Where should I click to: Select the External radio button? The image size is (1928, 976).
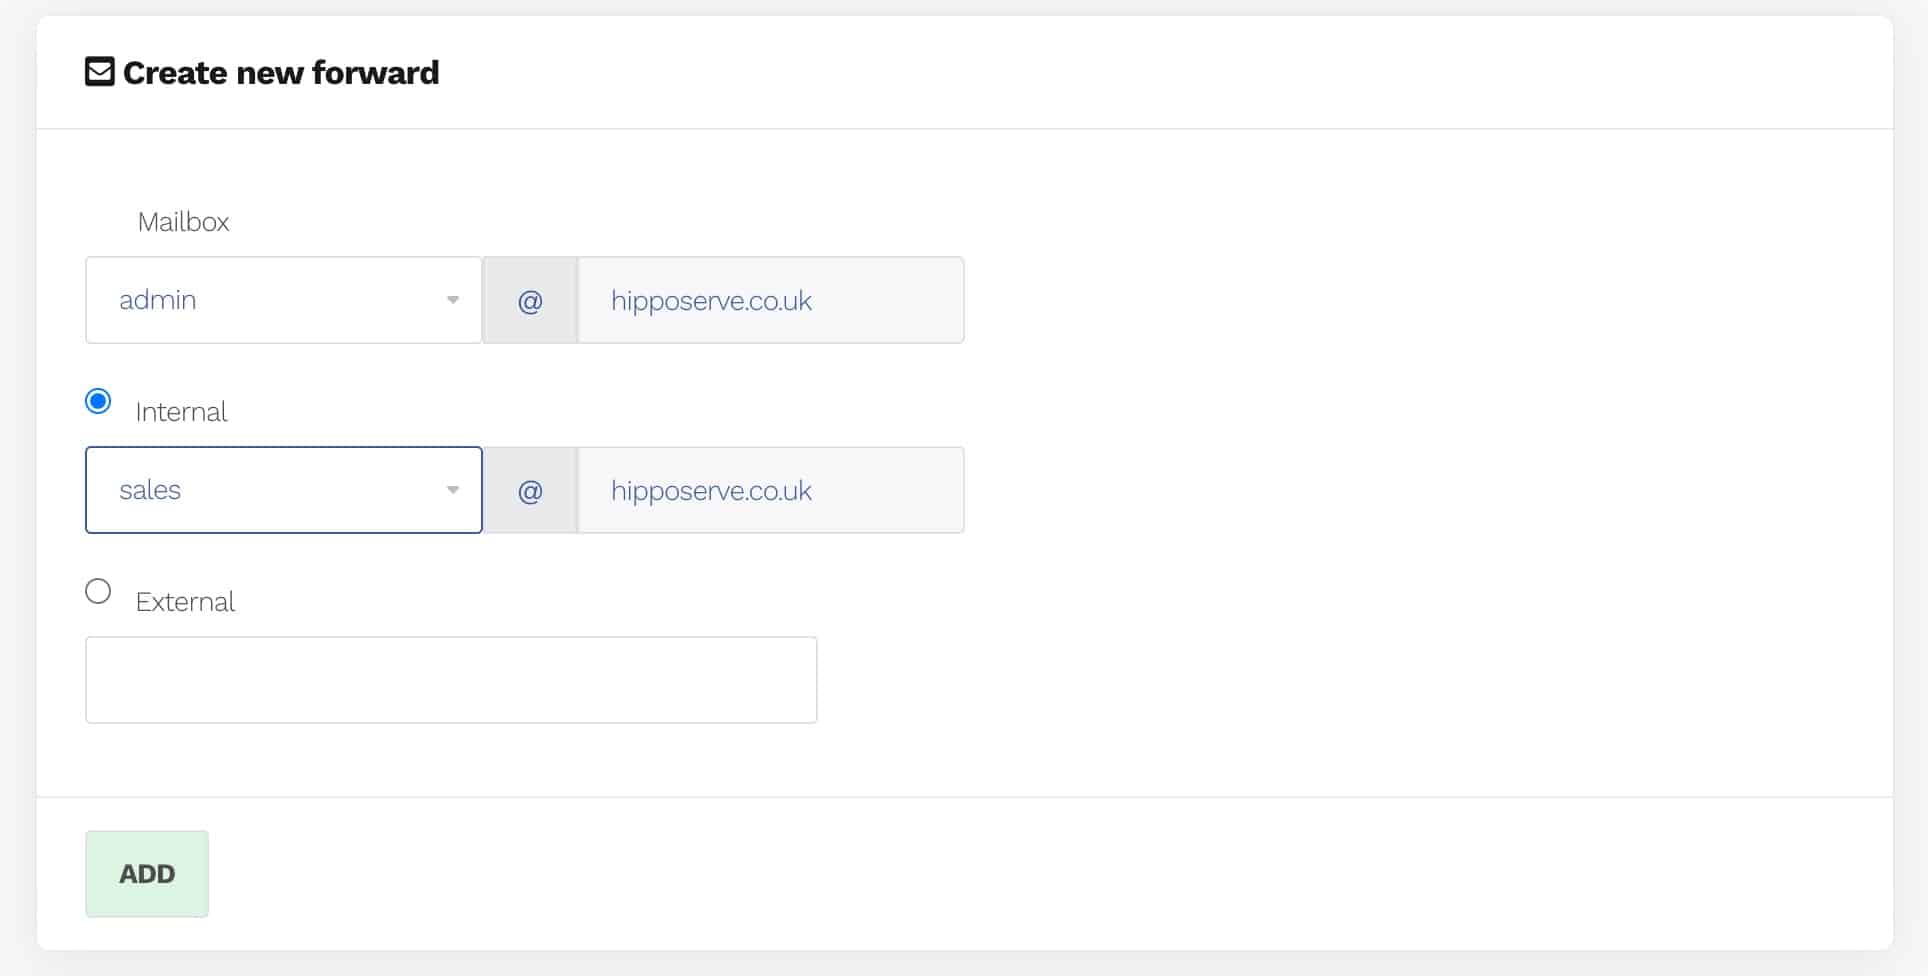98,591
